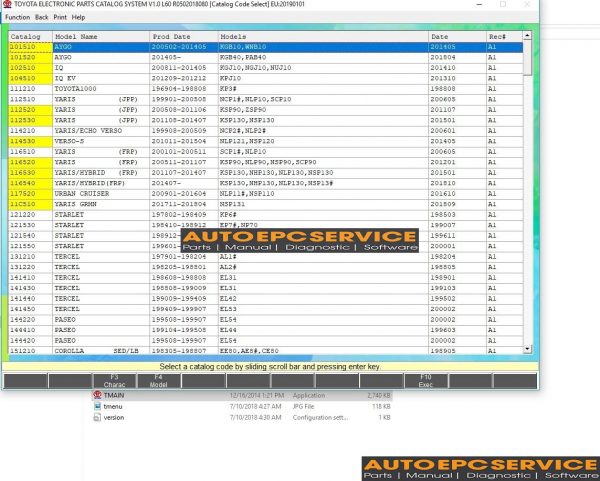Select catalog code 112510 YARIS JPP
Image resolution: width=600 pixels, height=481 pixels.
pyautogui.click(x=30, y=99)
